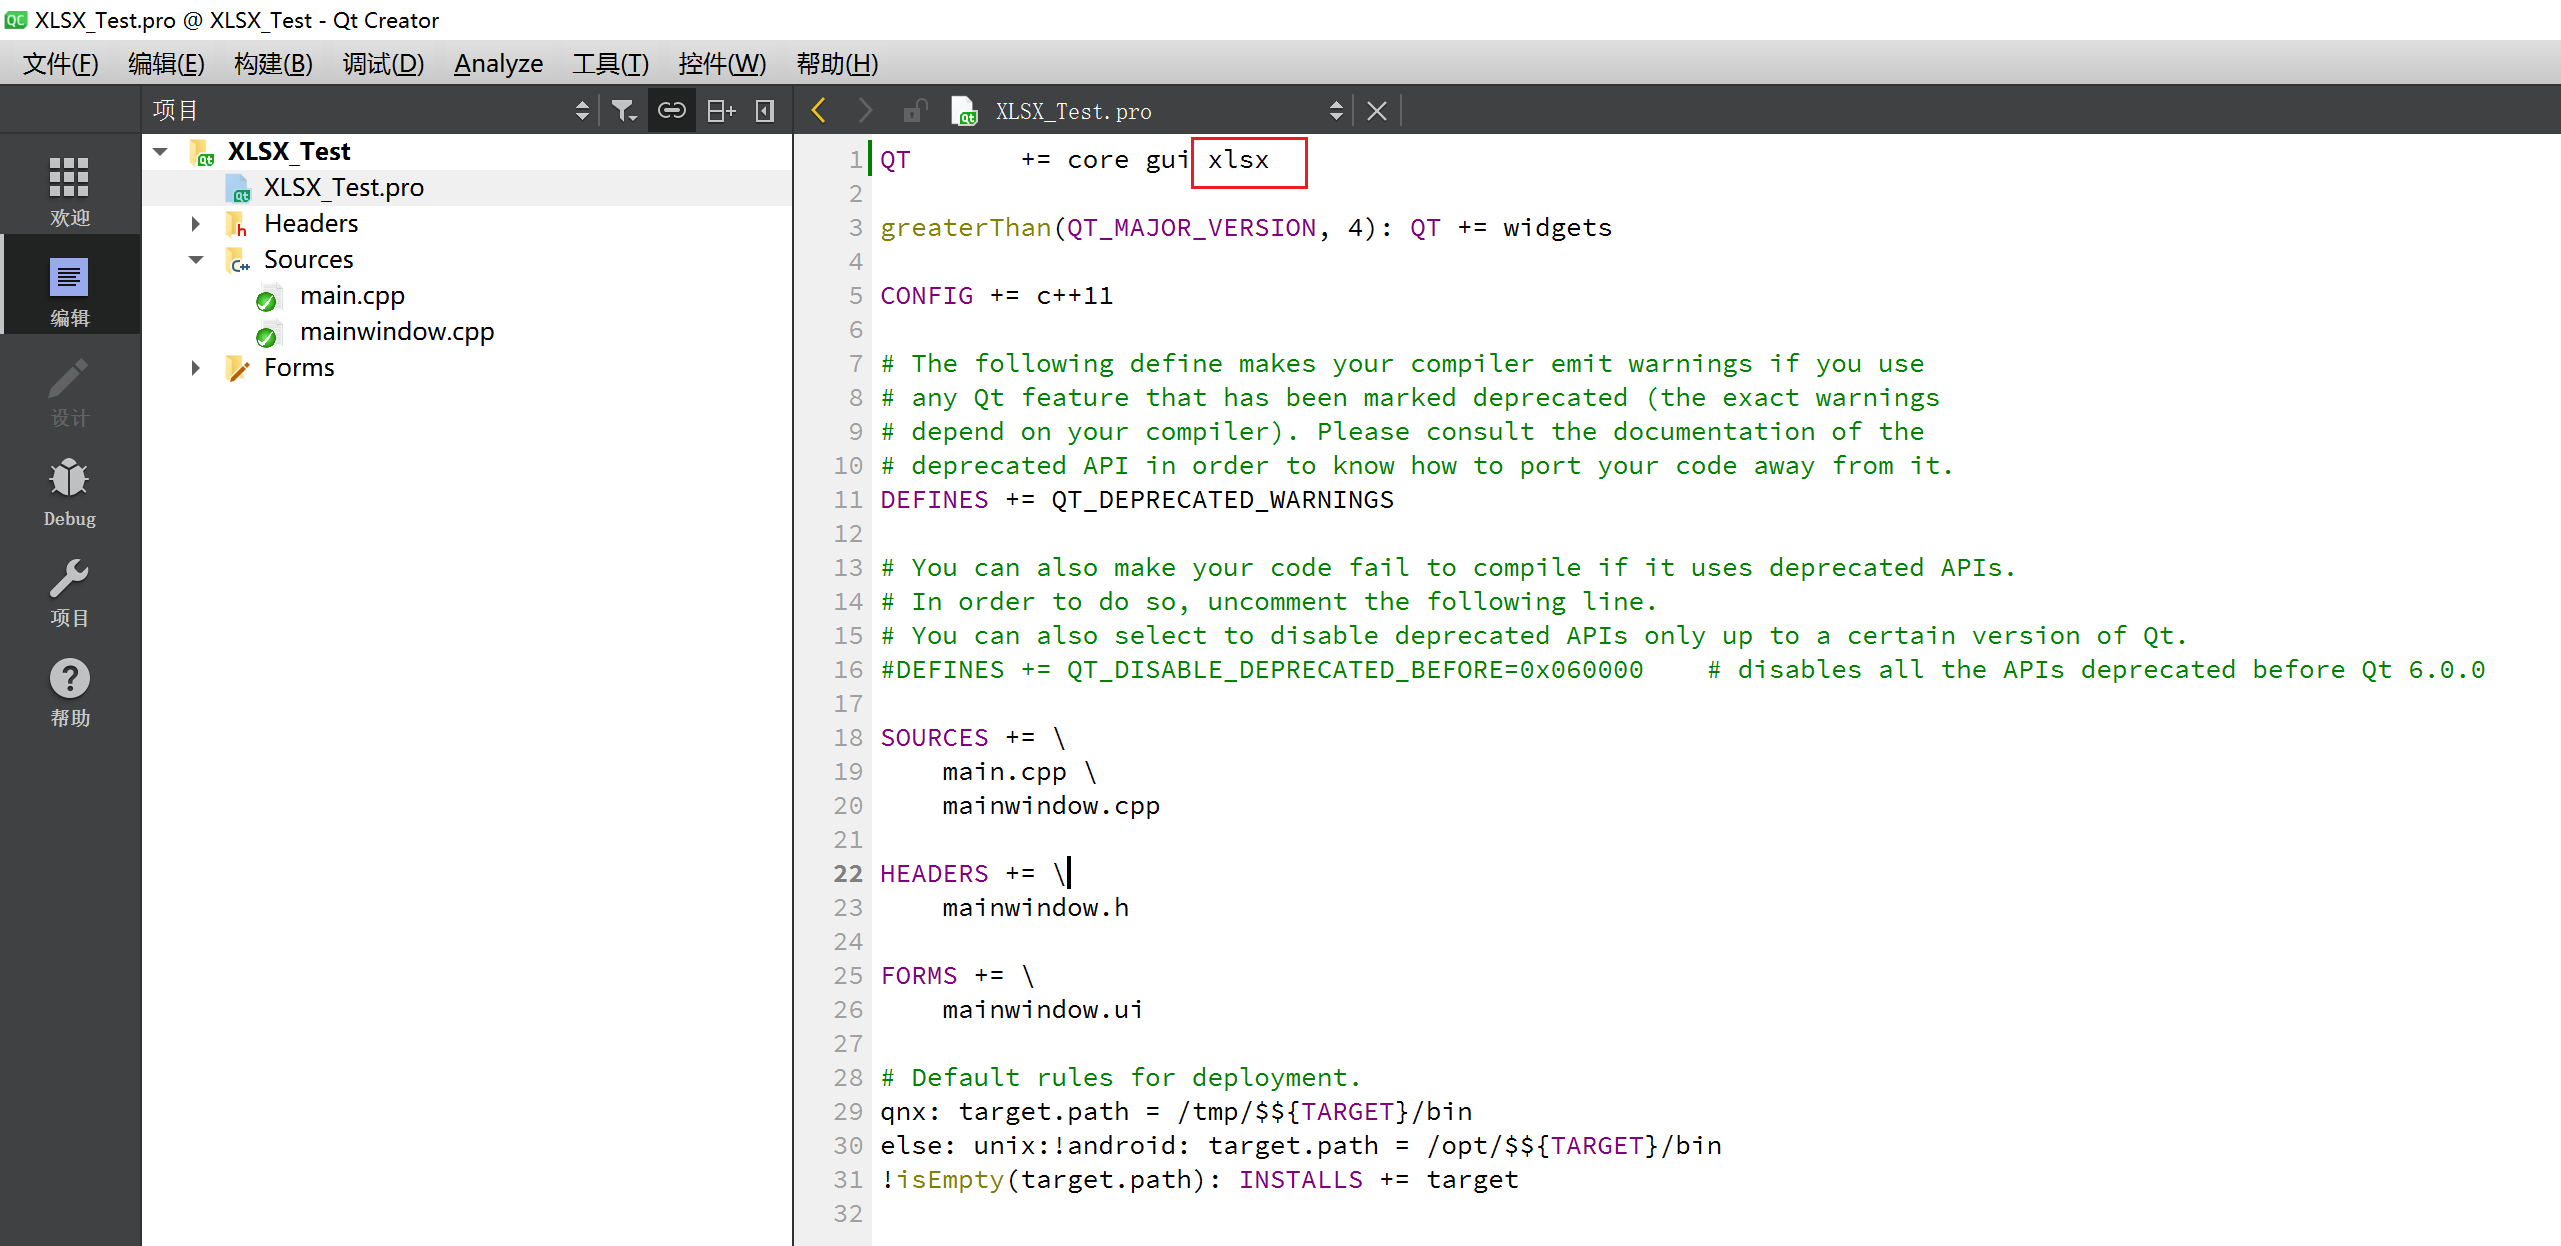
Task: Click SOURCES keyword on line 18
Action: pyautogui.click(x=934, y=738)
